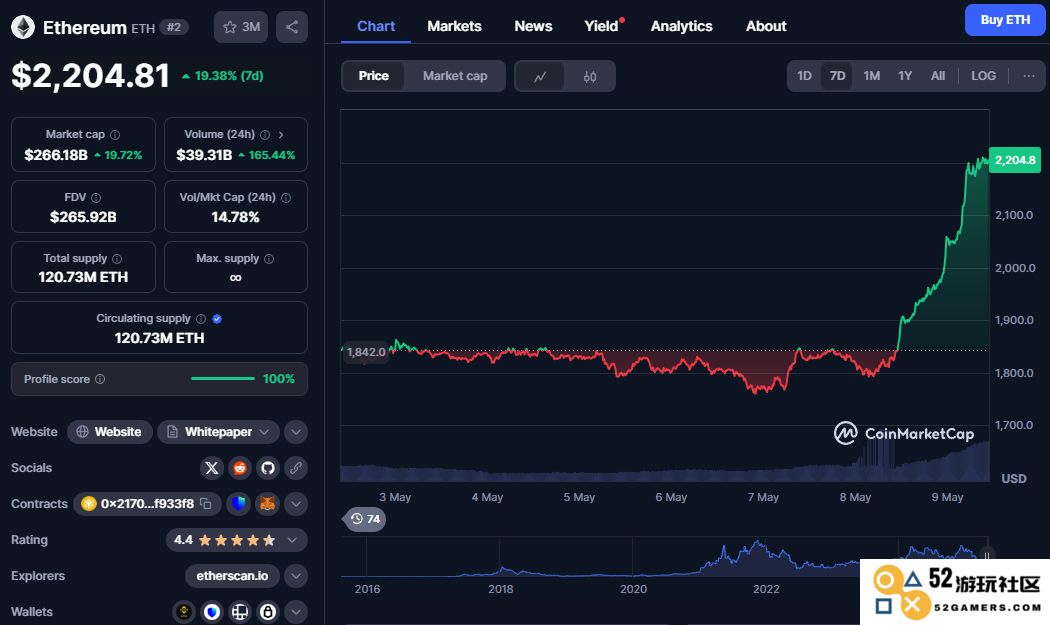This screenshot has height=625, width=1050.
Task: Switch to the Markets tab
Action: pos(454,26)
